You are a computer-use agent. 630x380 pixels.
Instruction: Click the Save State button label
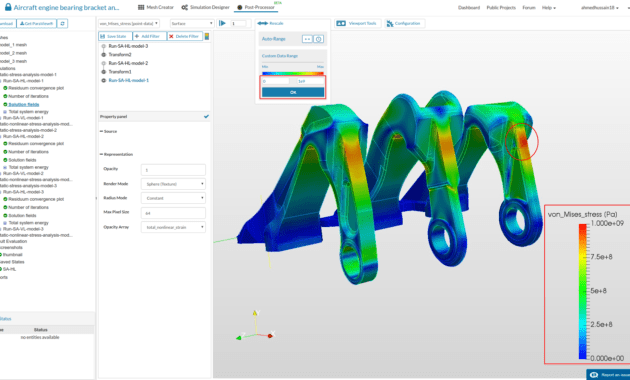pos(117,36)
